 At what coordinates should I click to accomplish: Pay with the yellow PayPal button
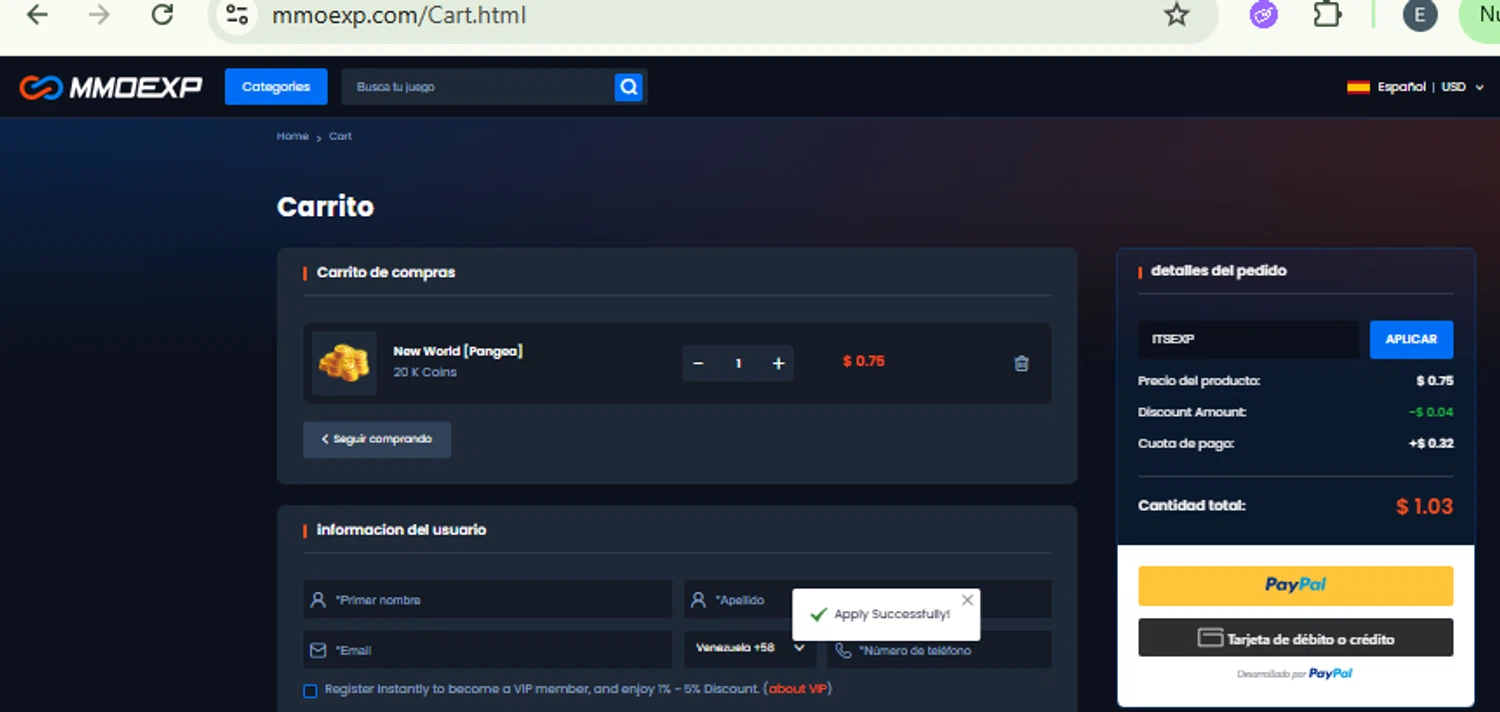1295,585
